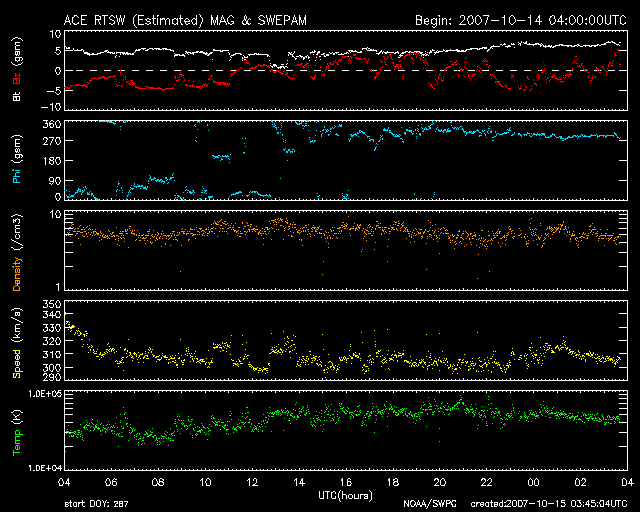Click the '-5' tick label on Bt/Bz axis
640x512 pixels.
(x=54, y=90)
